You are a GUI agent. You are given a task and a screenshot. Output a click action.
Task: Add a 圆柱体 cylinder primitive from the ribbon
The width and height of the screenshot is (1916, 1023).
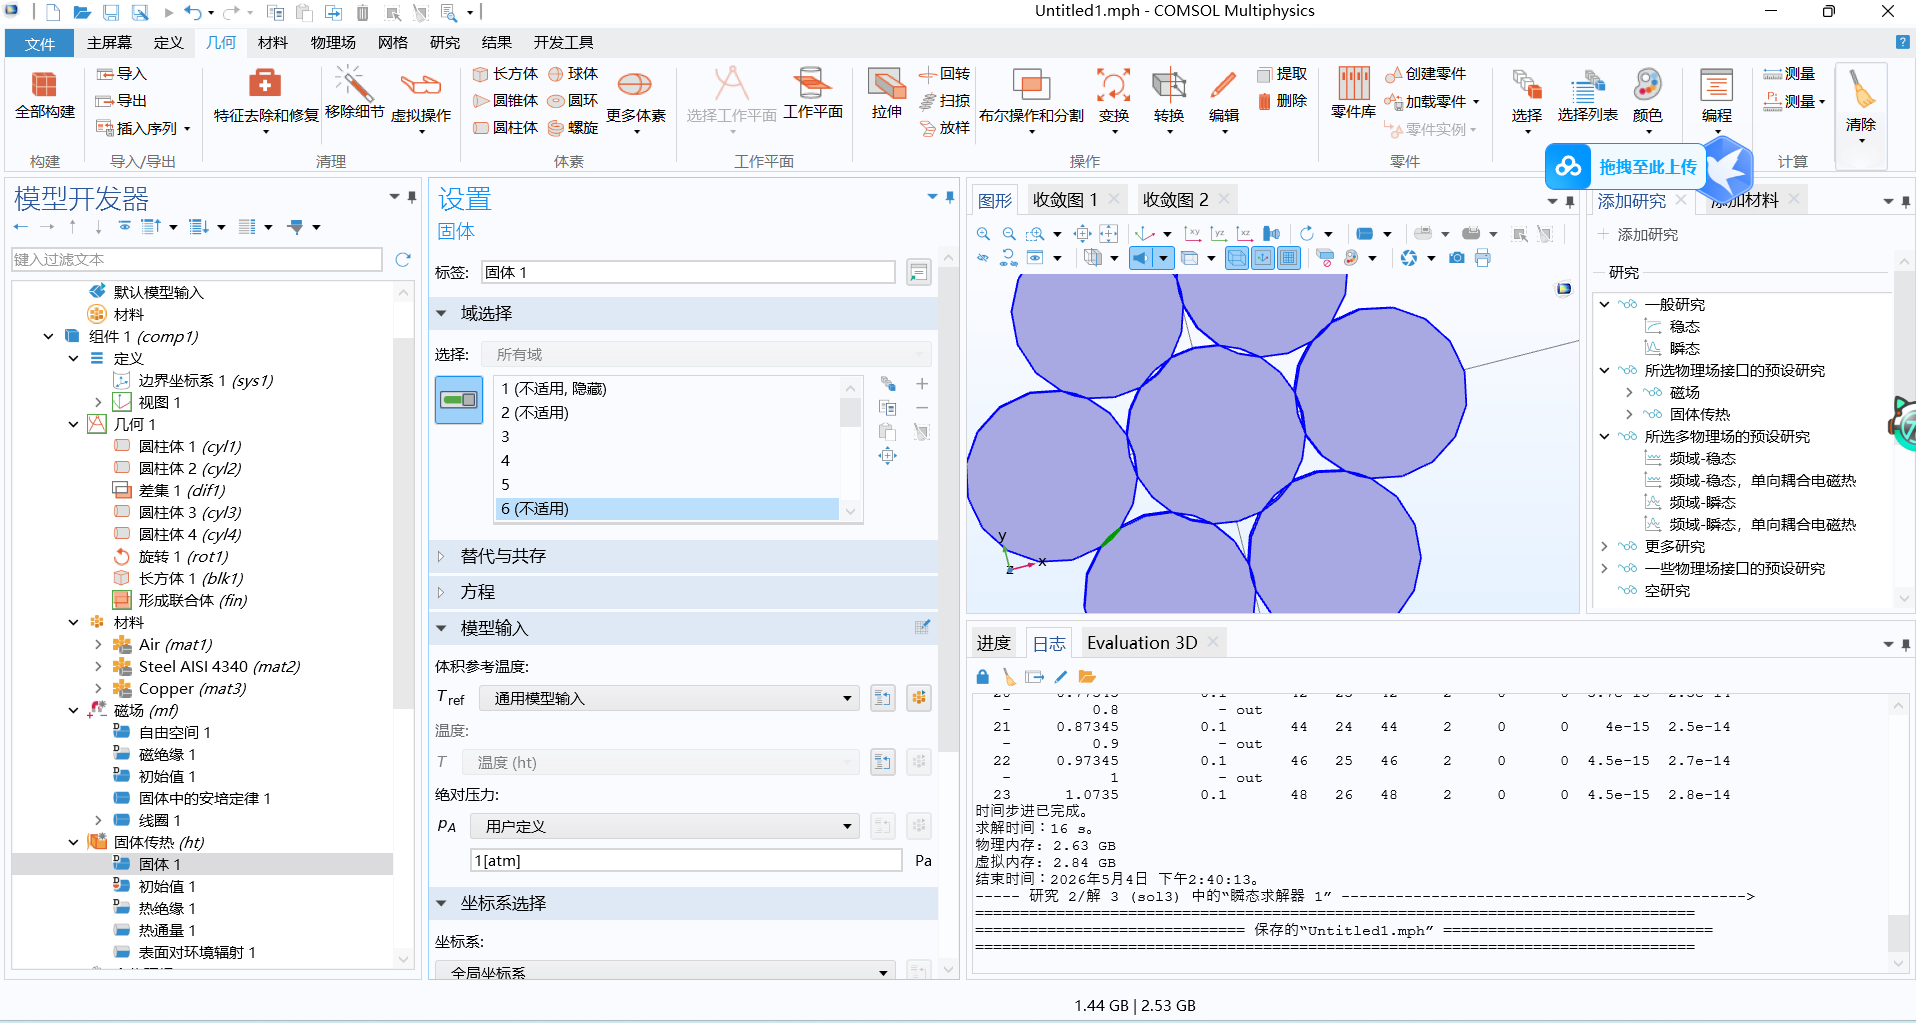click(x=505, y=128)
